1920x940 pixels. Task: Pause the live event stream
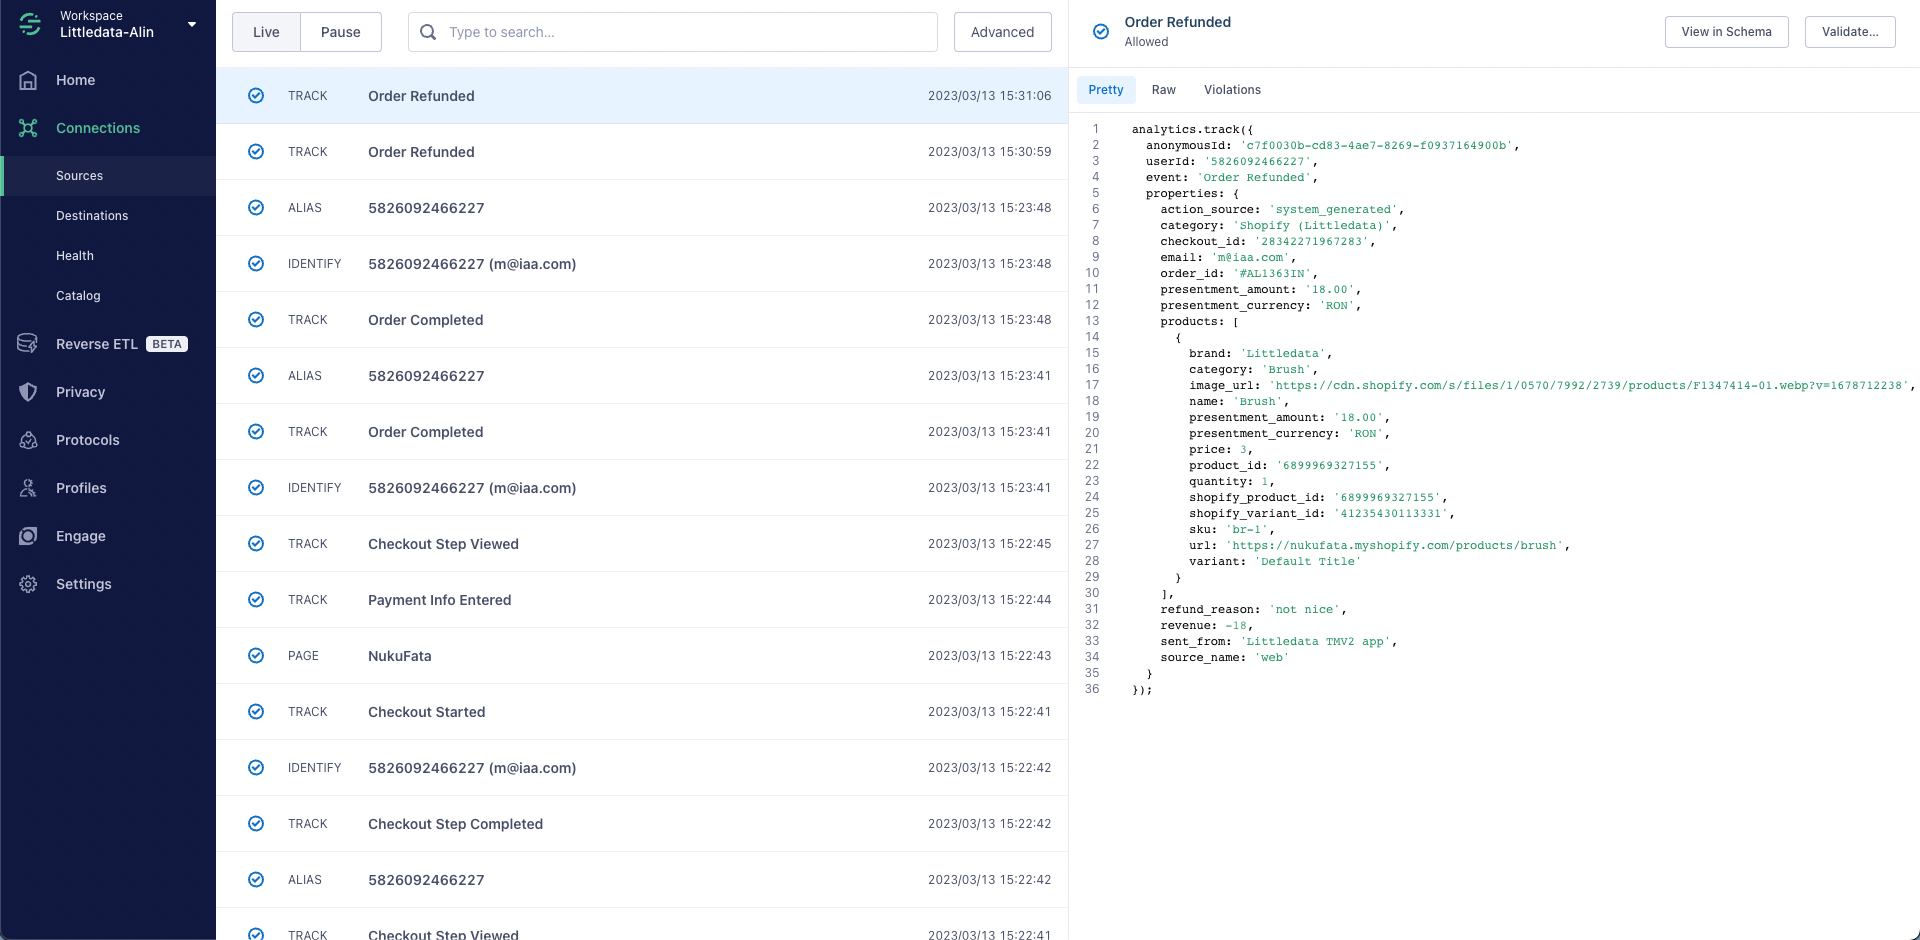(x=341, y=32)
